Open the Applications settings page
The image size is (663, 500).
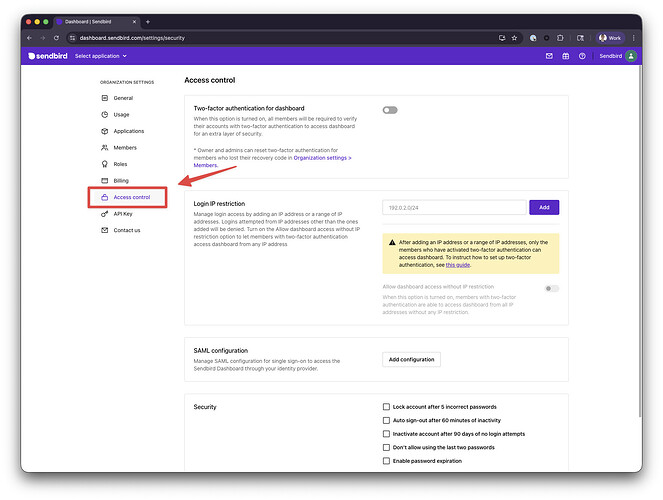click(129, 131)
